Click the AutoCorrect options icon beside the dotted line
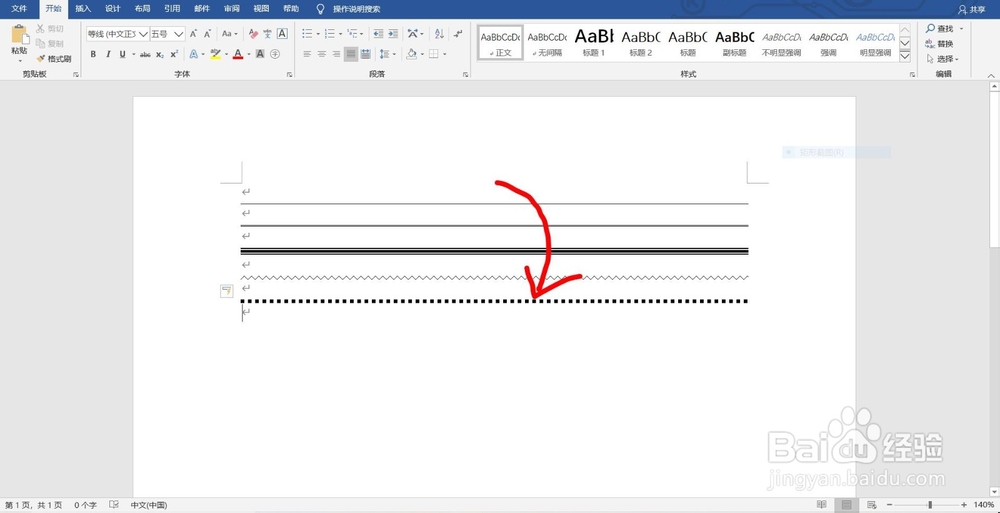Image resolution: width=1000 pixels, height=513 pixels. (226, 292)
